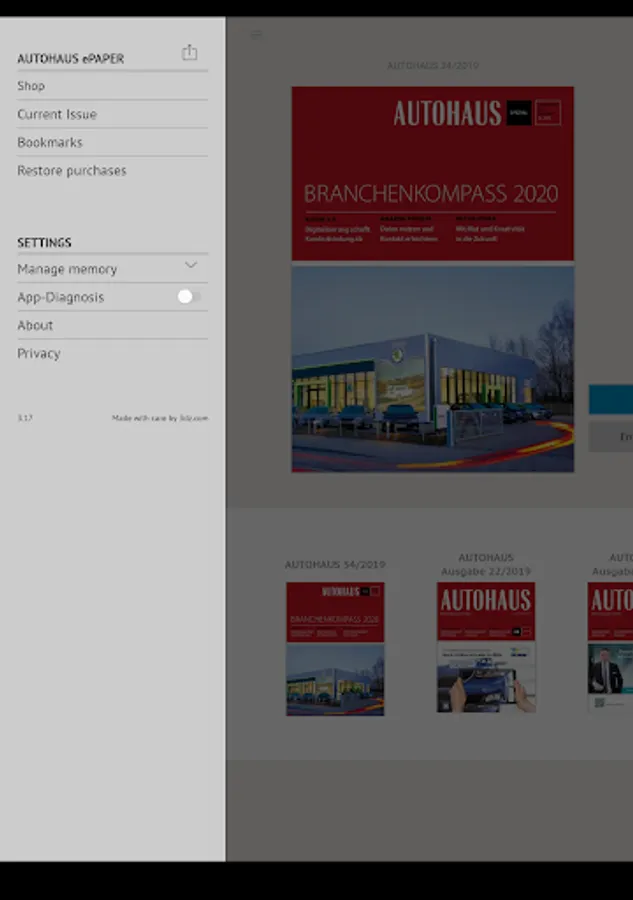633x900 pixels.
Task: Toggle the App-Diagnosis switch
Action: tap(189, 297)
